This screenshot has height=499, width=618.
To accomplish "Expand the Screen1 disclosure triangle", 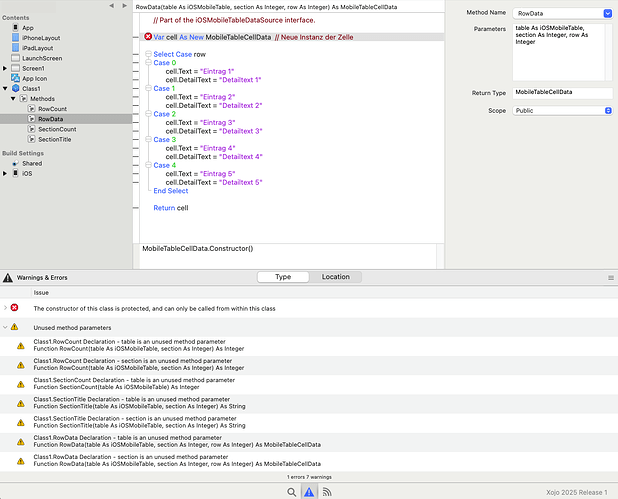I will point(5,68).
